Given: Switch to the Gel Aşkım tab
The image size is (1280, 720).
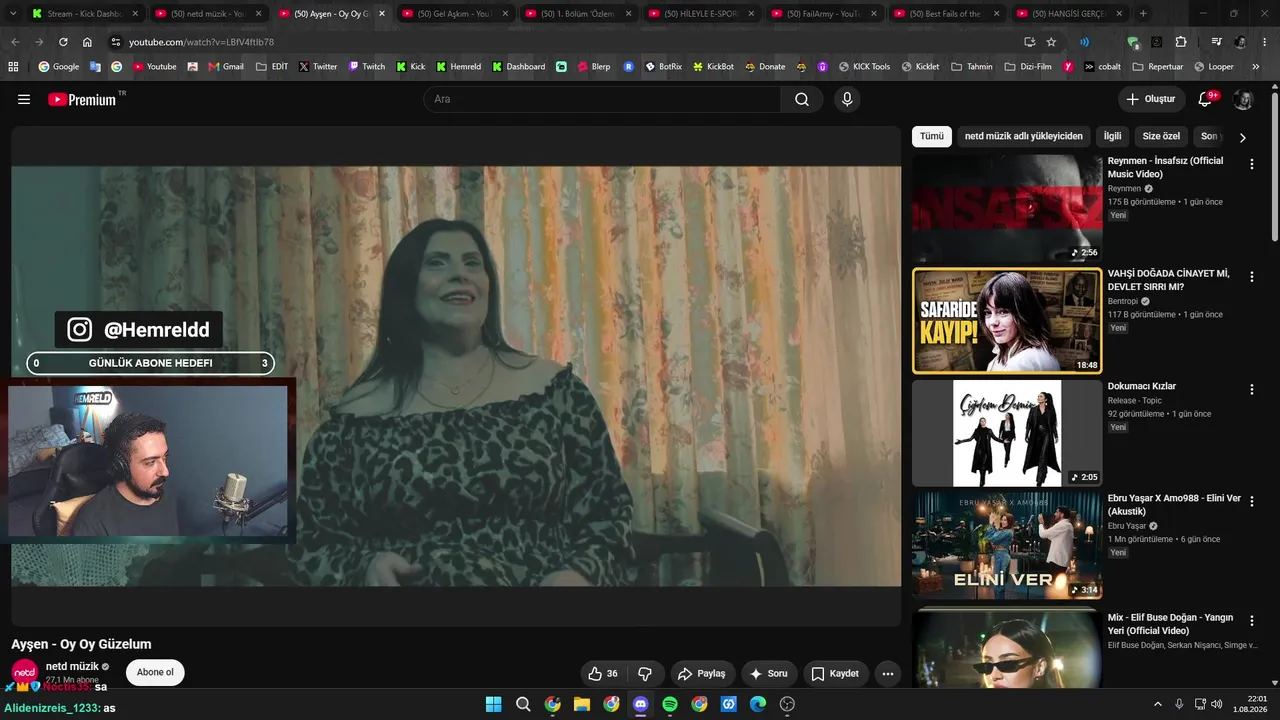Looking at the screenshot, I should point(455,14).
